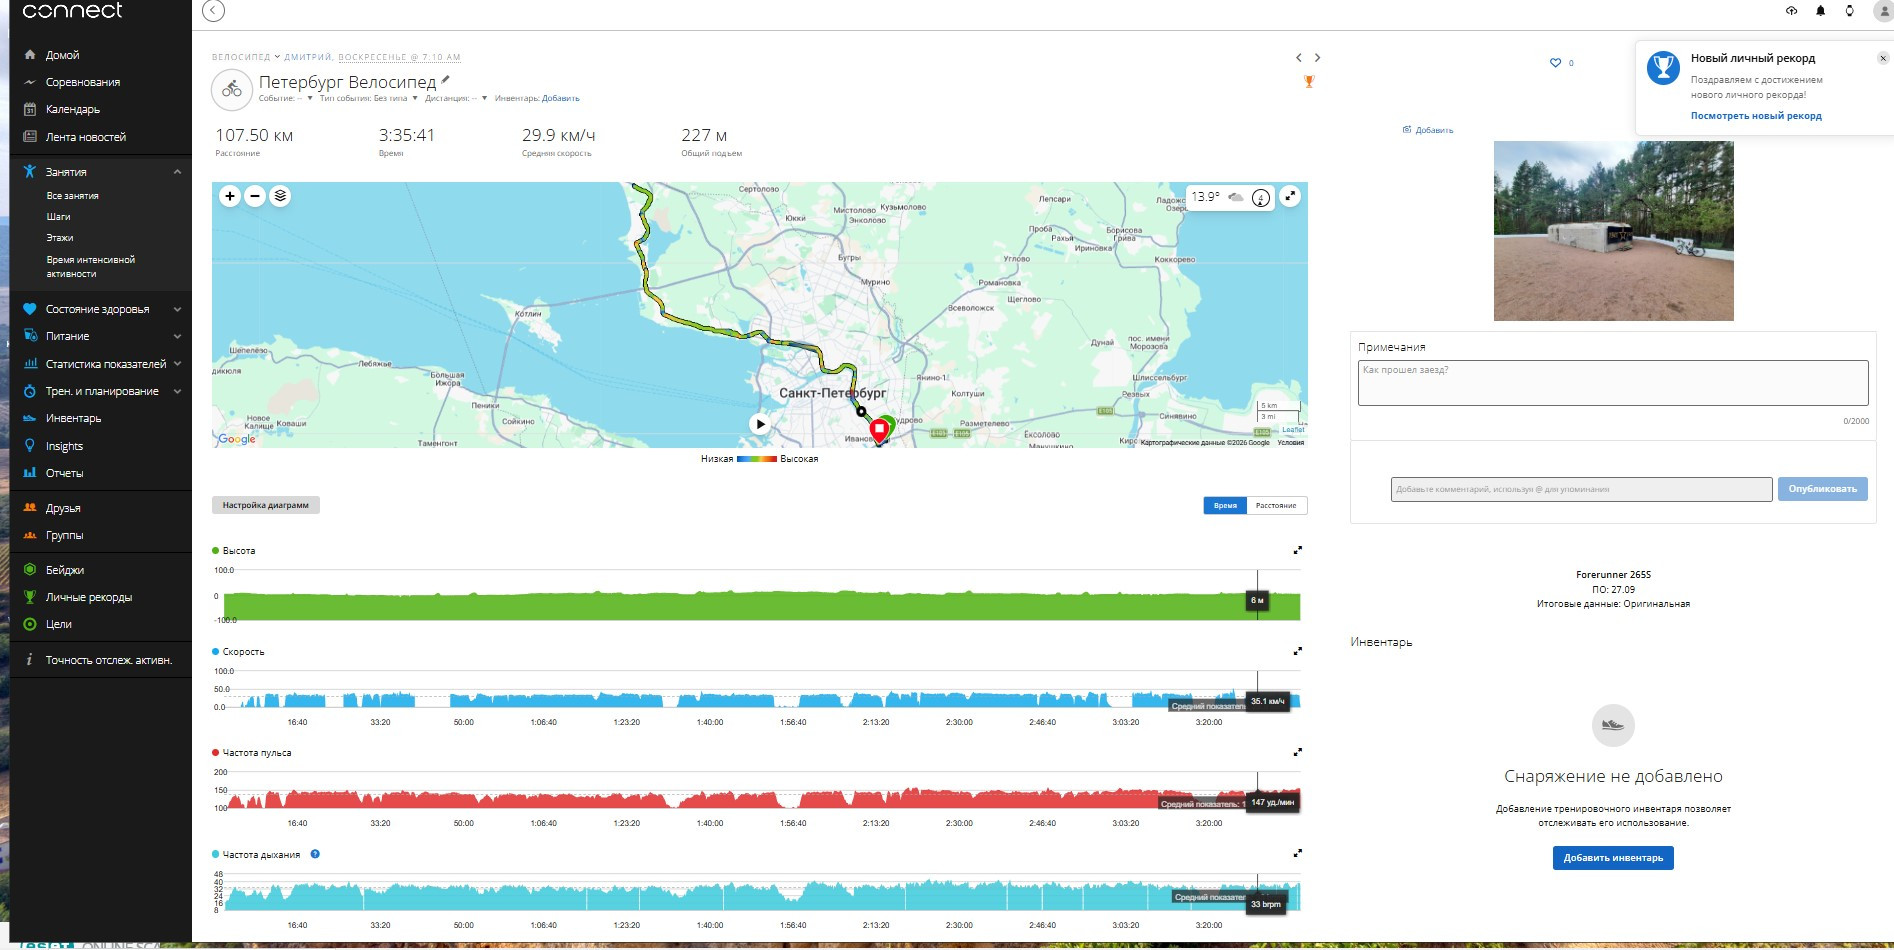Go to the next activity arrow
The height and width of the screenshot is (950, 1894).
pyautogui.click(x=1317, y=58)
